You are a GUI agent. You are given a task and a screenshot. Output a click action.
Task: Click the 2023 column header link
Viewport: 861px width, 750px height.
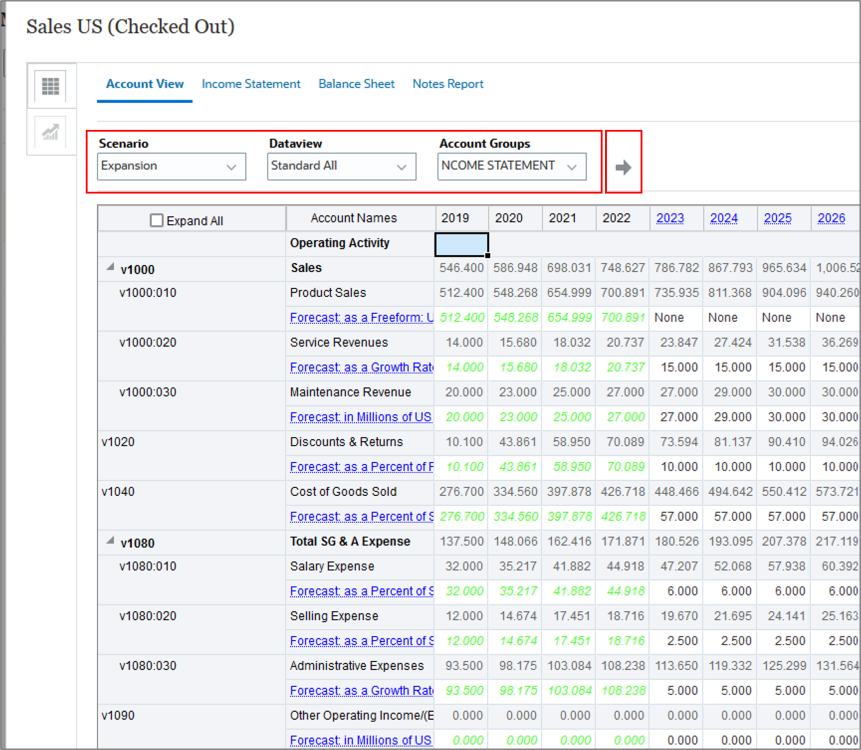[670, 218]
